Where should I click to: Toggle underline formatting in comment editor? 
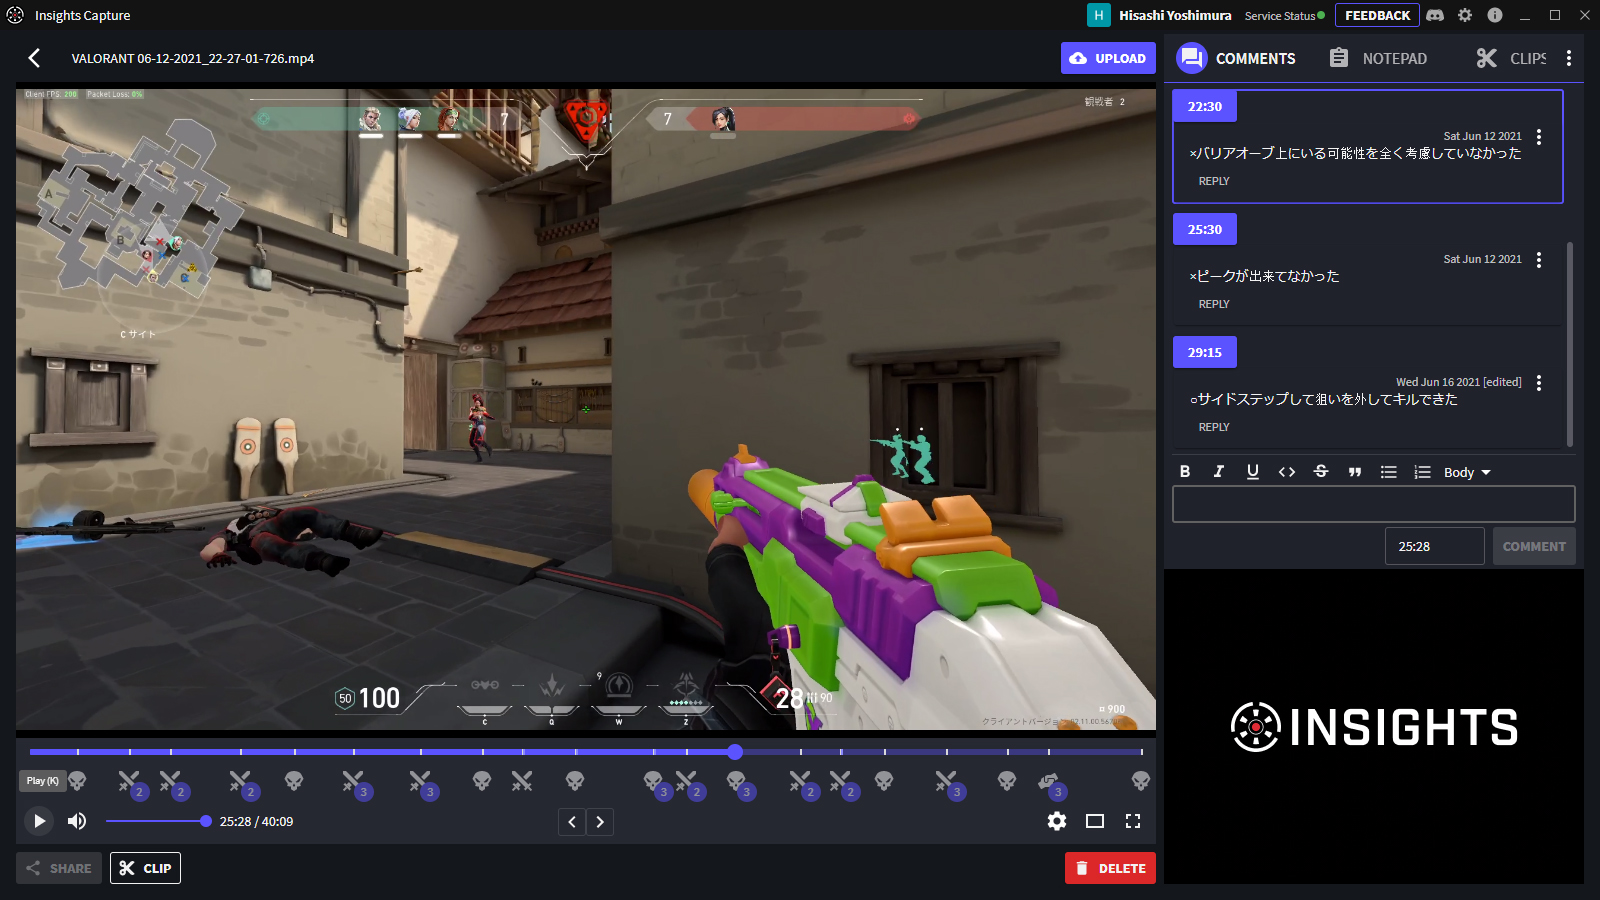coord(1253,472)
